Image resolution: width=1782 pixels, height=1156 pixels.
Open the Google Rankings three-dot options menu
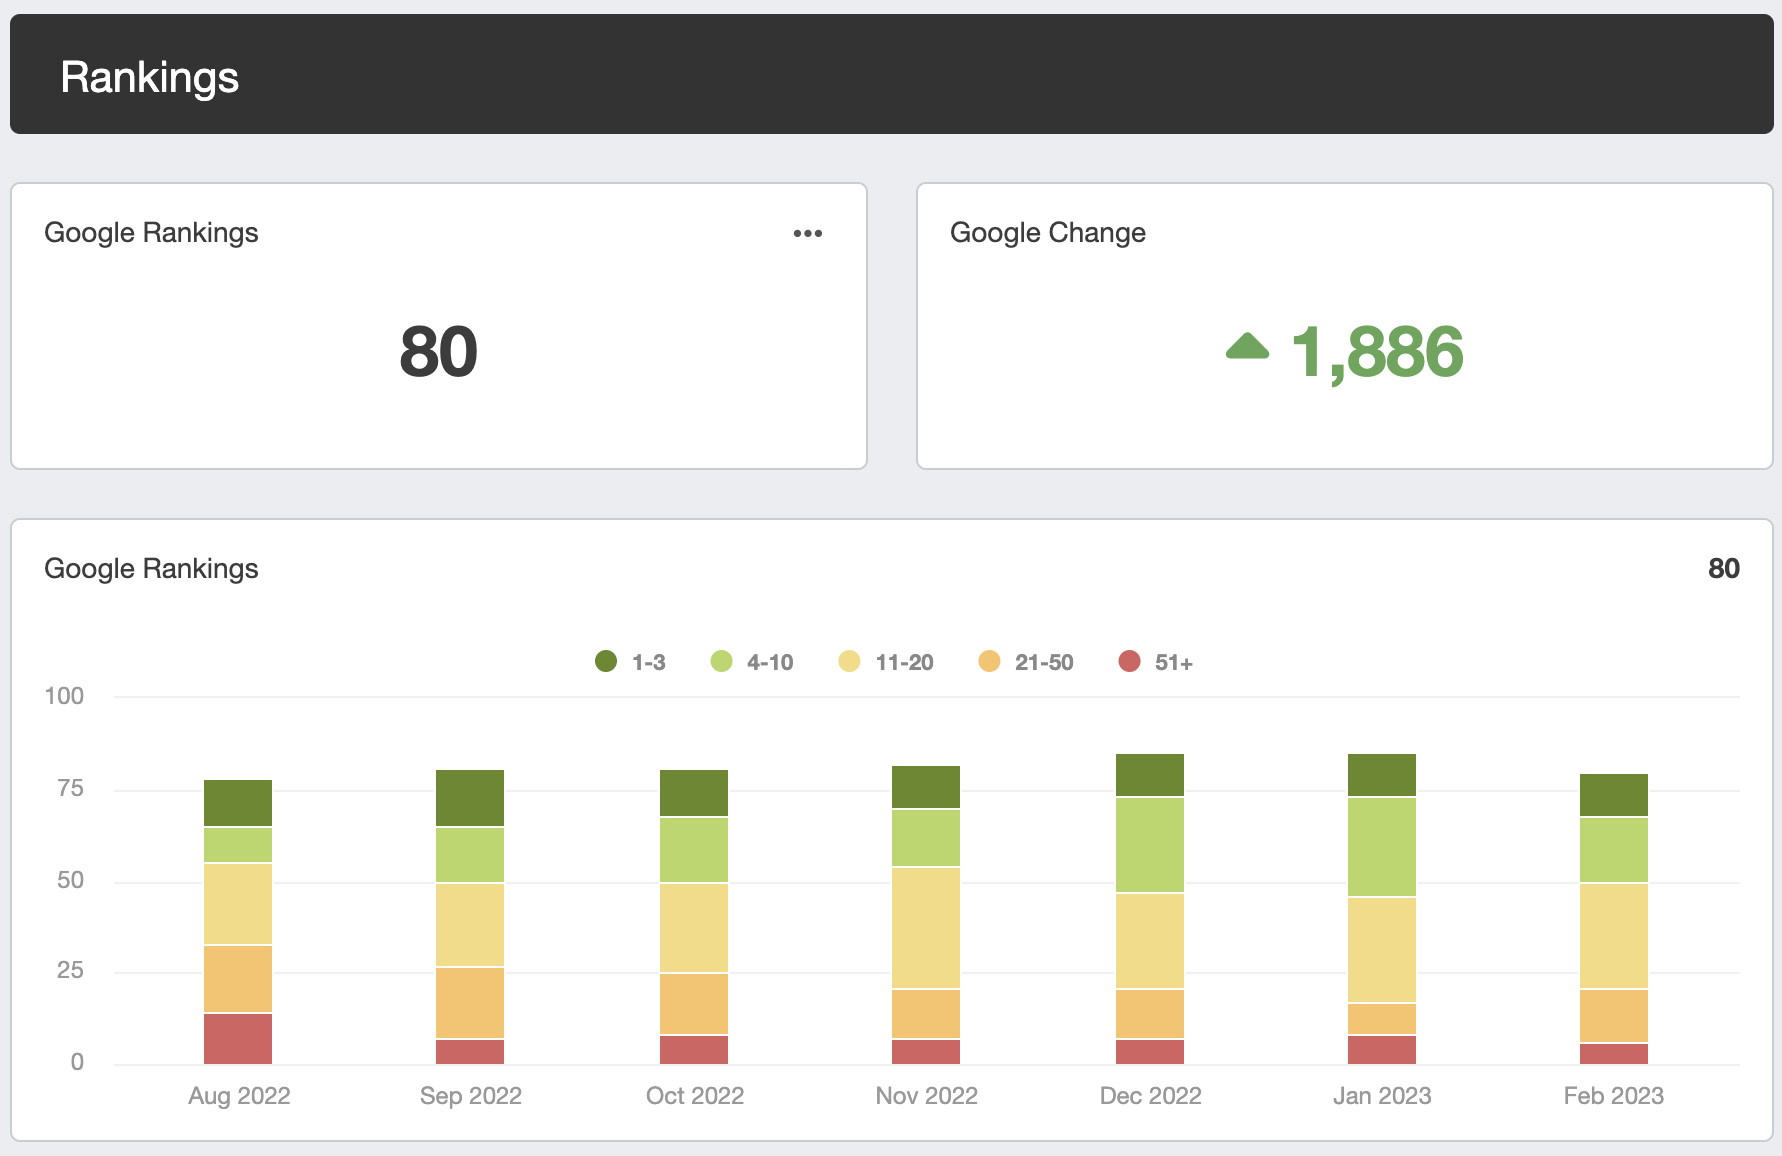pyautogui.click(x=807, y=233)
